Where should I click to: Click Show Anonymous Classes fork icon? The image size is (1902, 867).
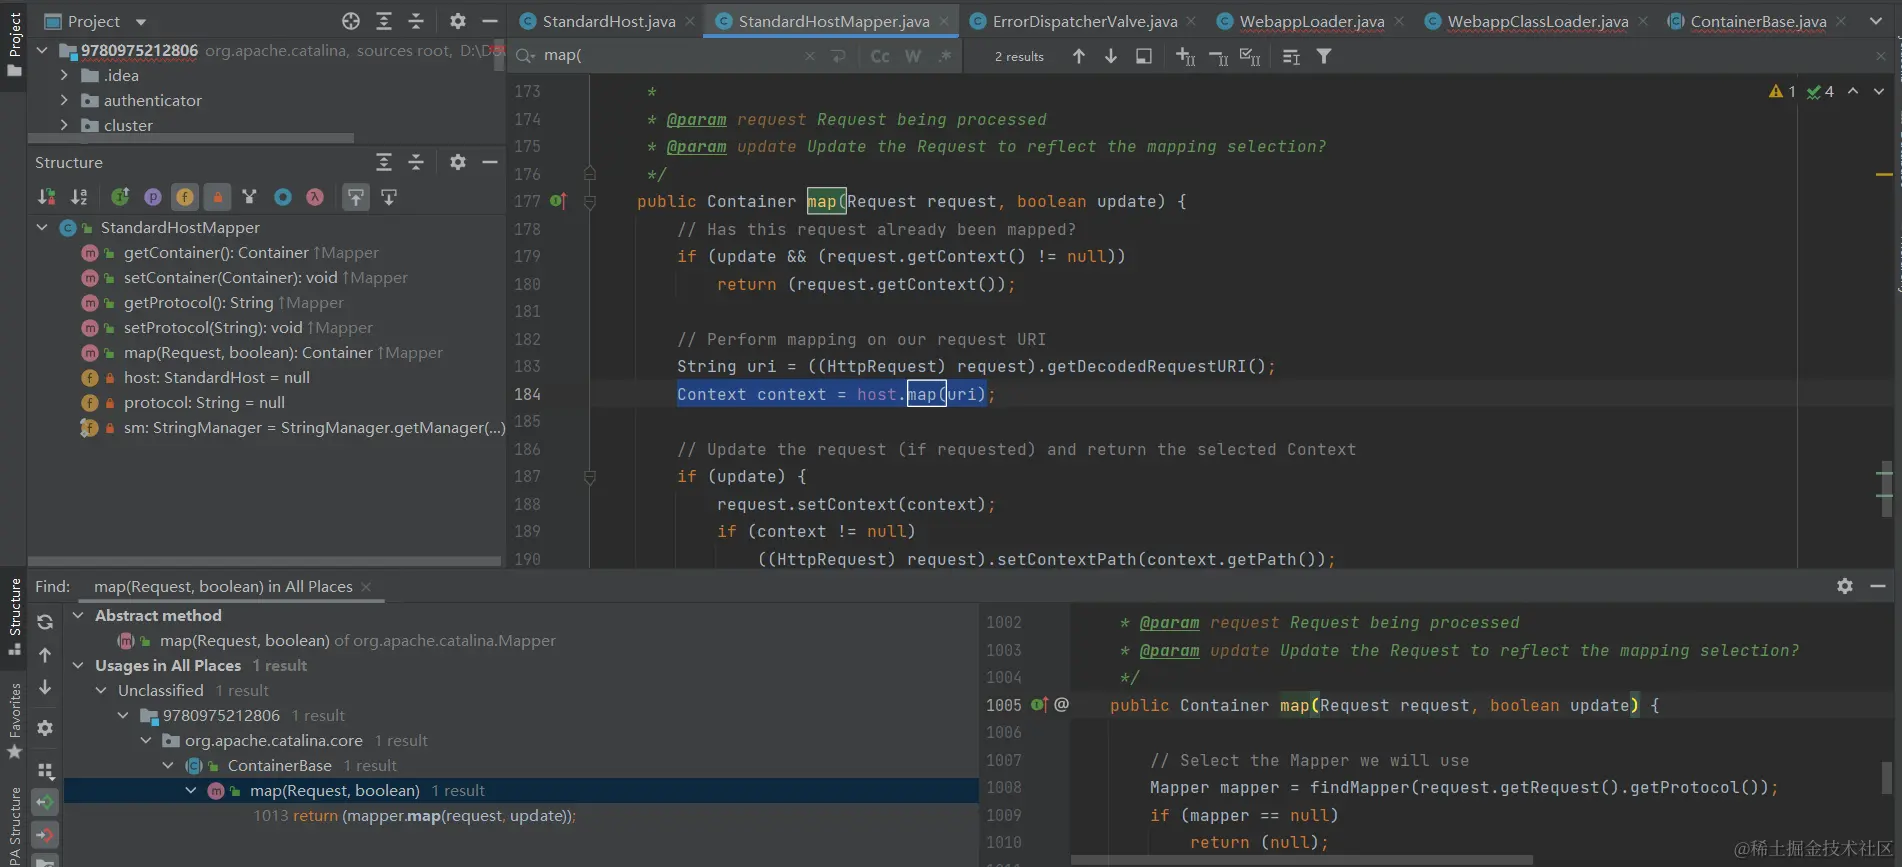249,197
